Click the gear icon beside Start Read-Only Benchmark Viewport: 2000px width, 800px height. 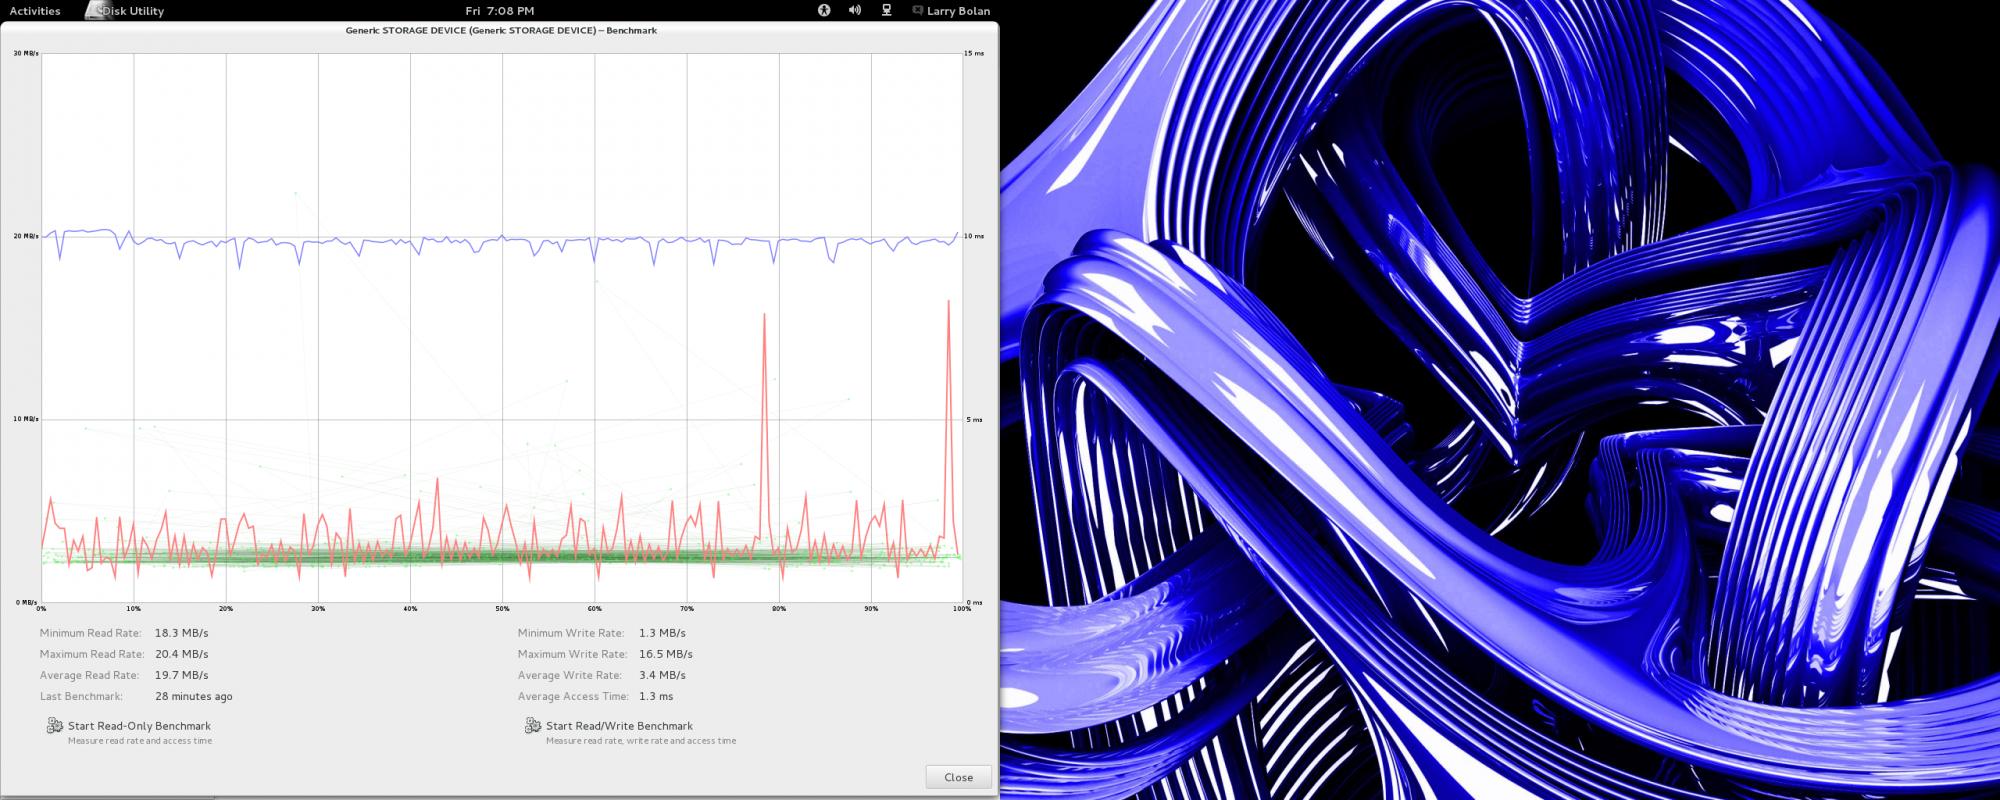55,726
